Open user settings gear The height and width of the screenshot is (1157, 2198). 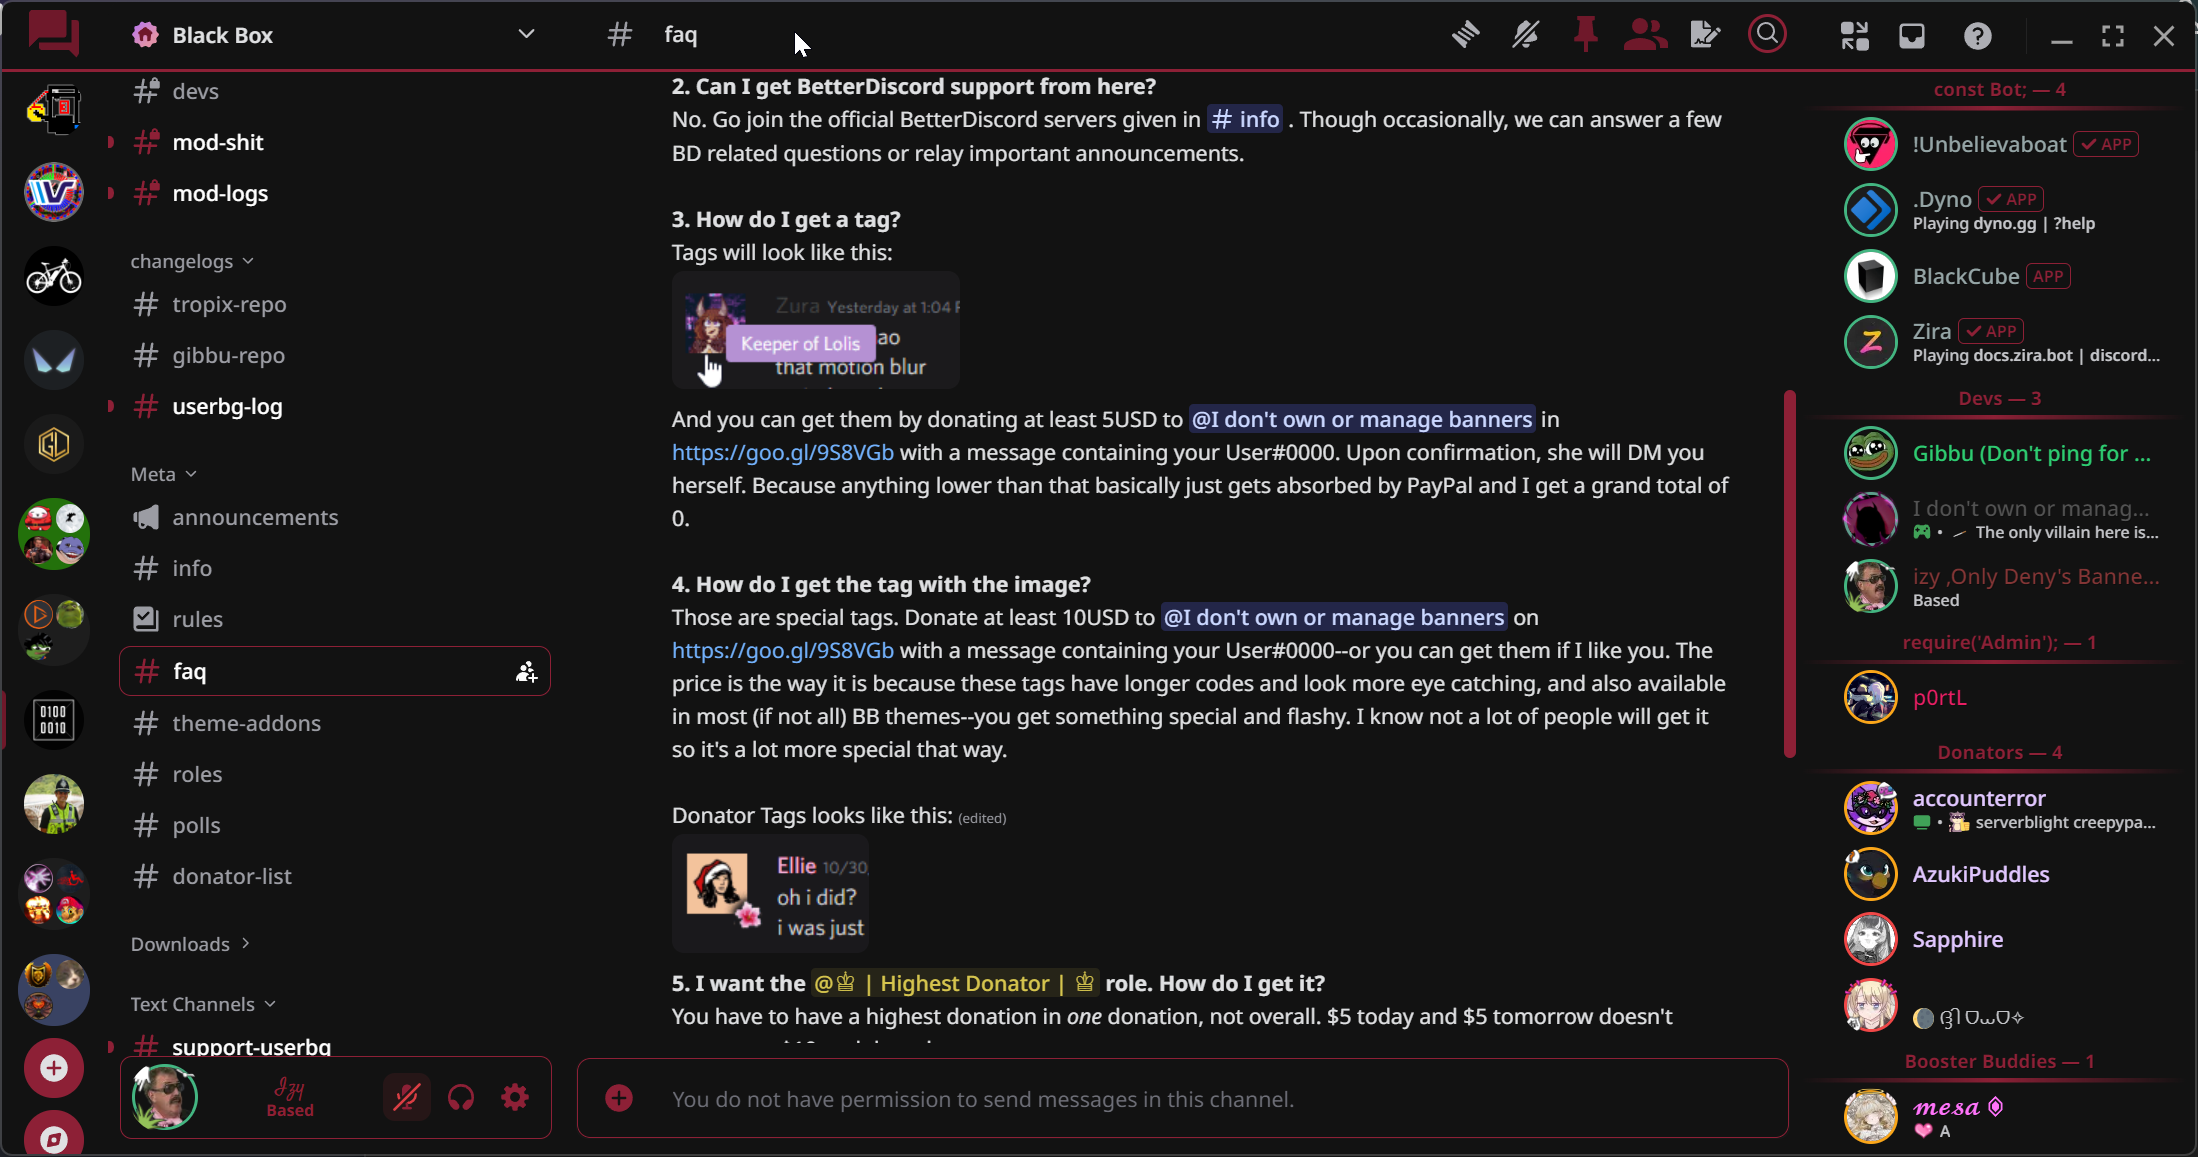[x=515, y=1098]
